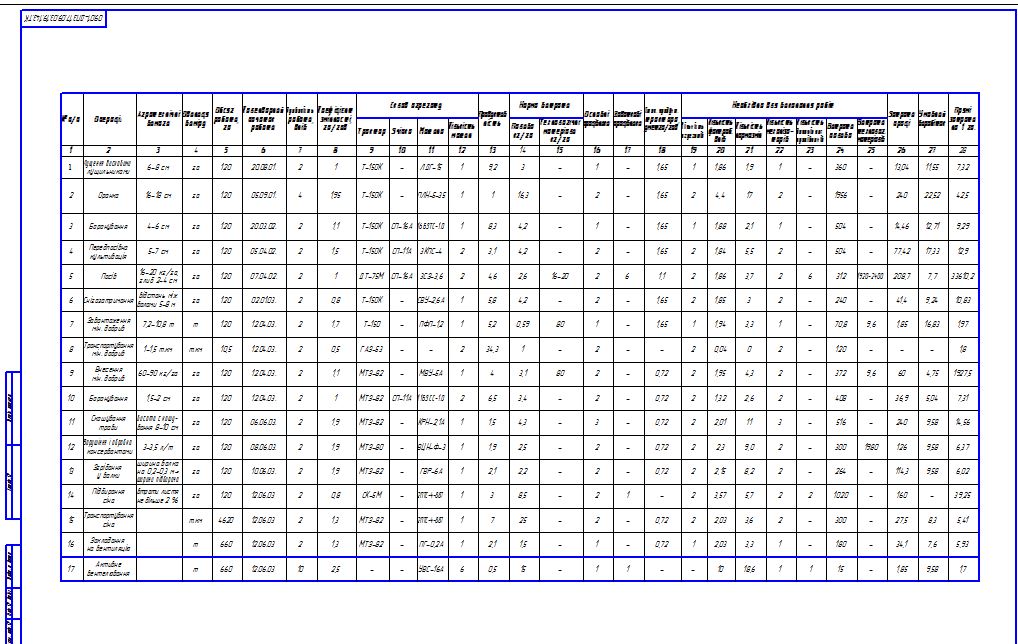Select the date '08.06.03.' in row 12
Image resolution: width=1018 pixels, height=644 pixels.
point(264,447)
